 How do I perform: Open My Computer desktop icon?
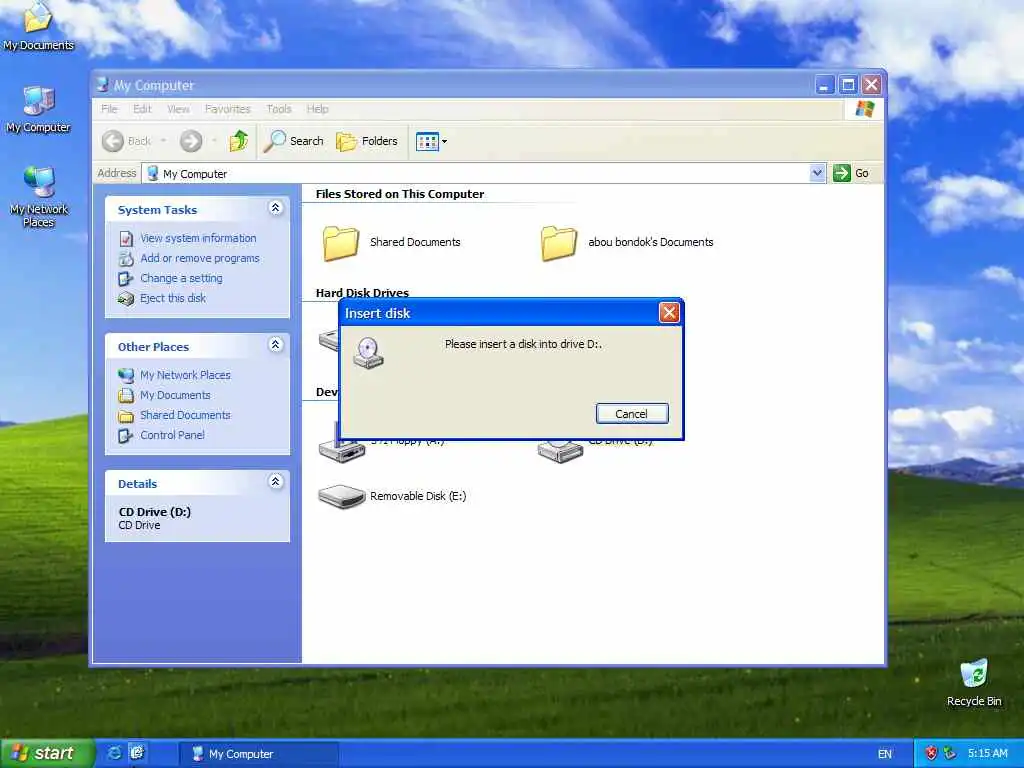(x=39, y=110)
